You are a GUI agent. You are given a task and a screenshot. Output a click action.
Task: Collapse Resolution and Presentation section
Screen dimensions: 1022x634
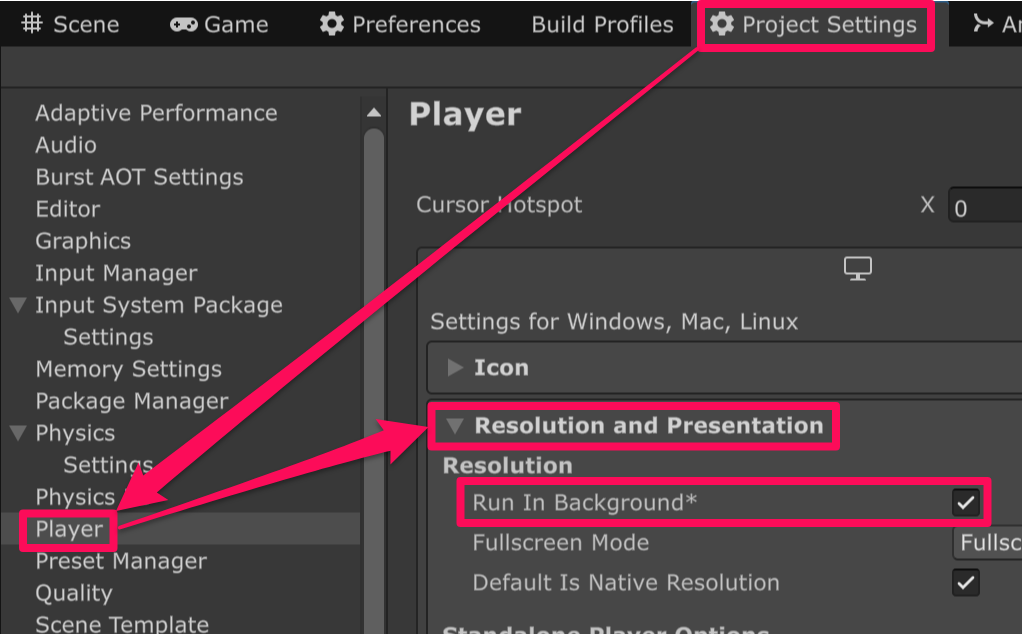456,426
